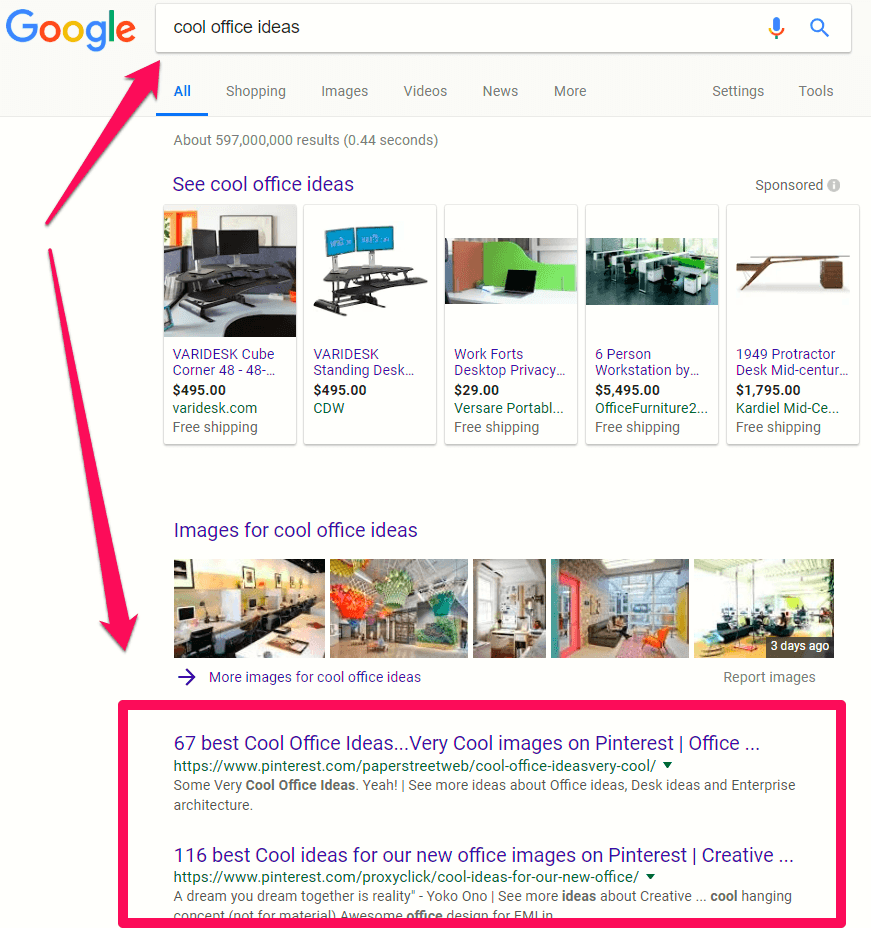Screen dimensions: 871x928
Task: Open image of lounge with orange chair
Action: point(620,608)
